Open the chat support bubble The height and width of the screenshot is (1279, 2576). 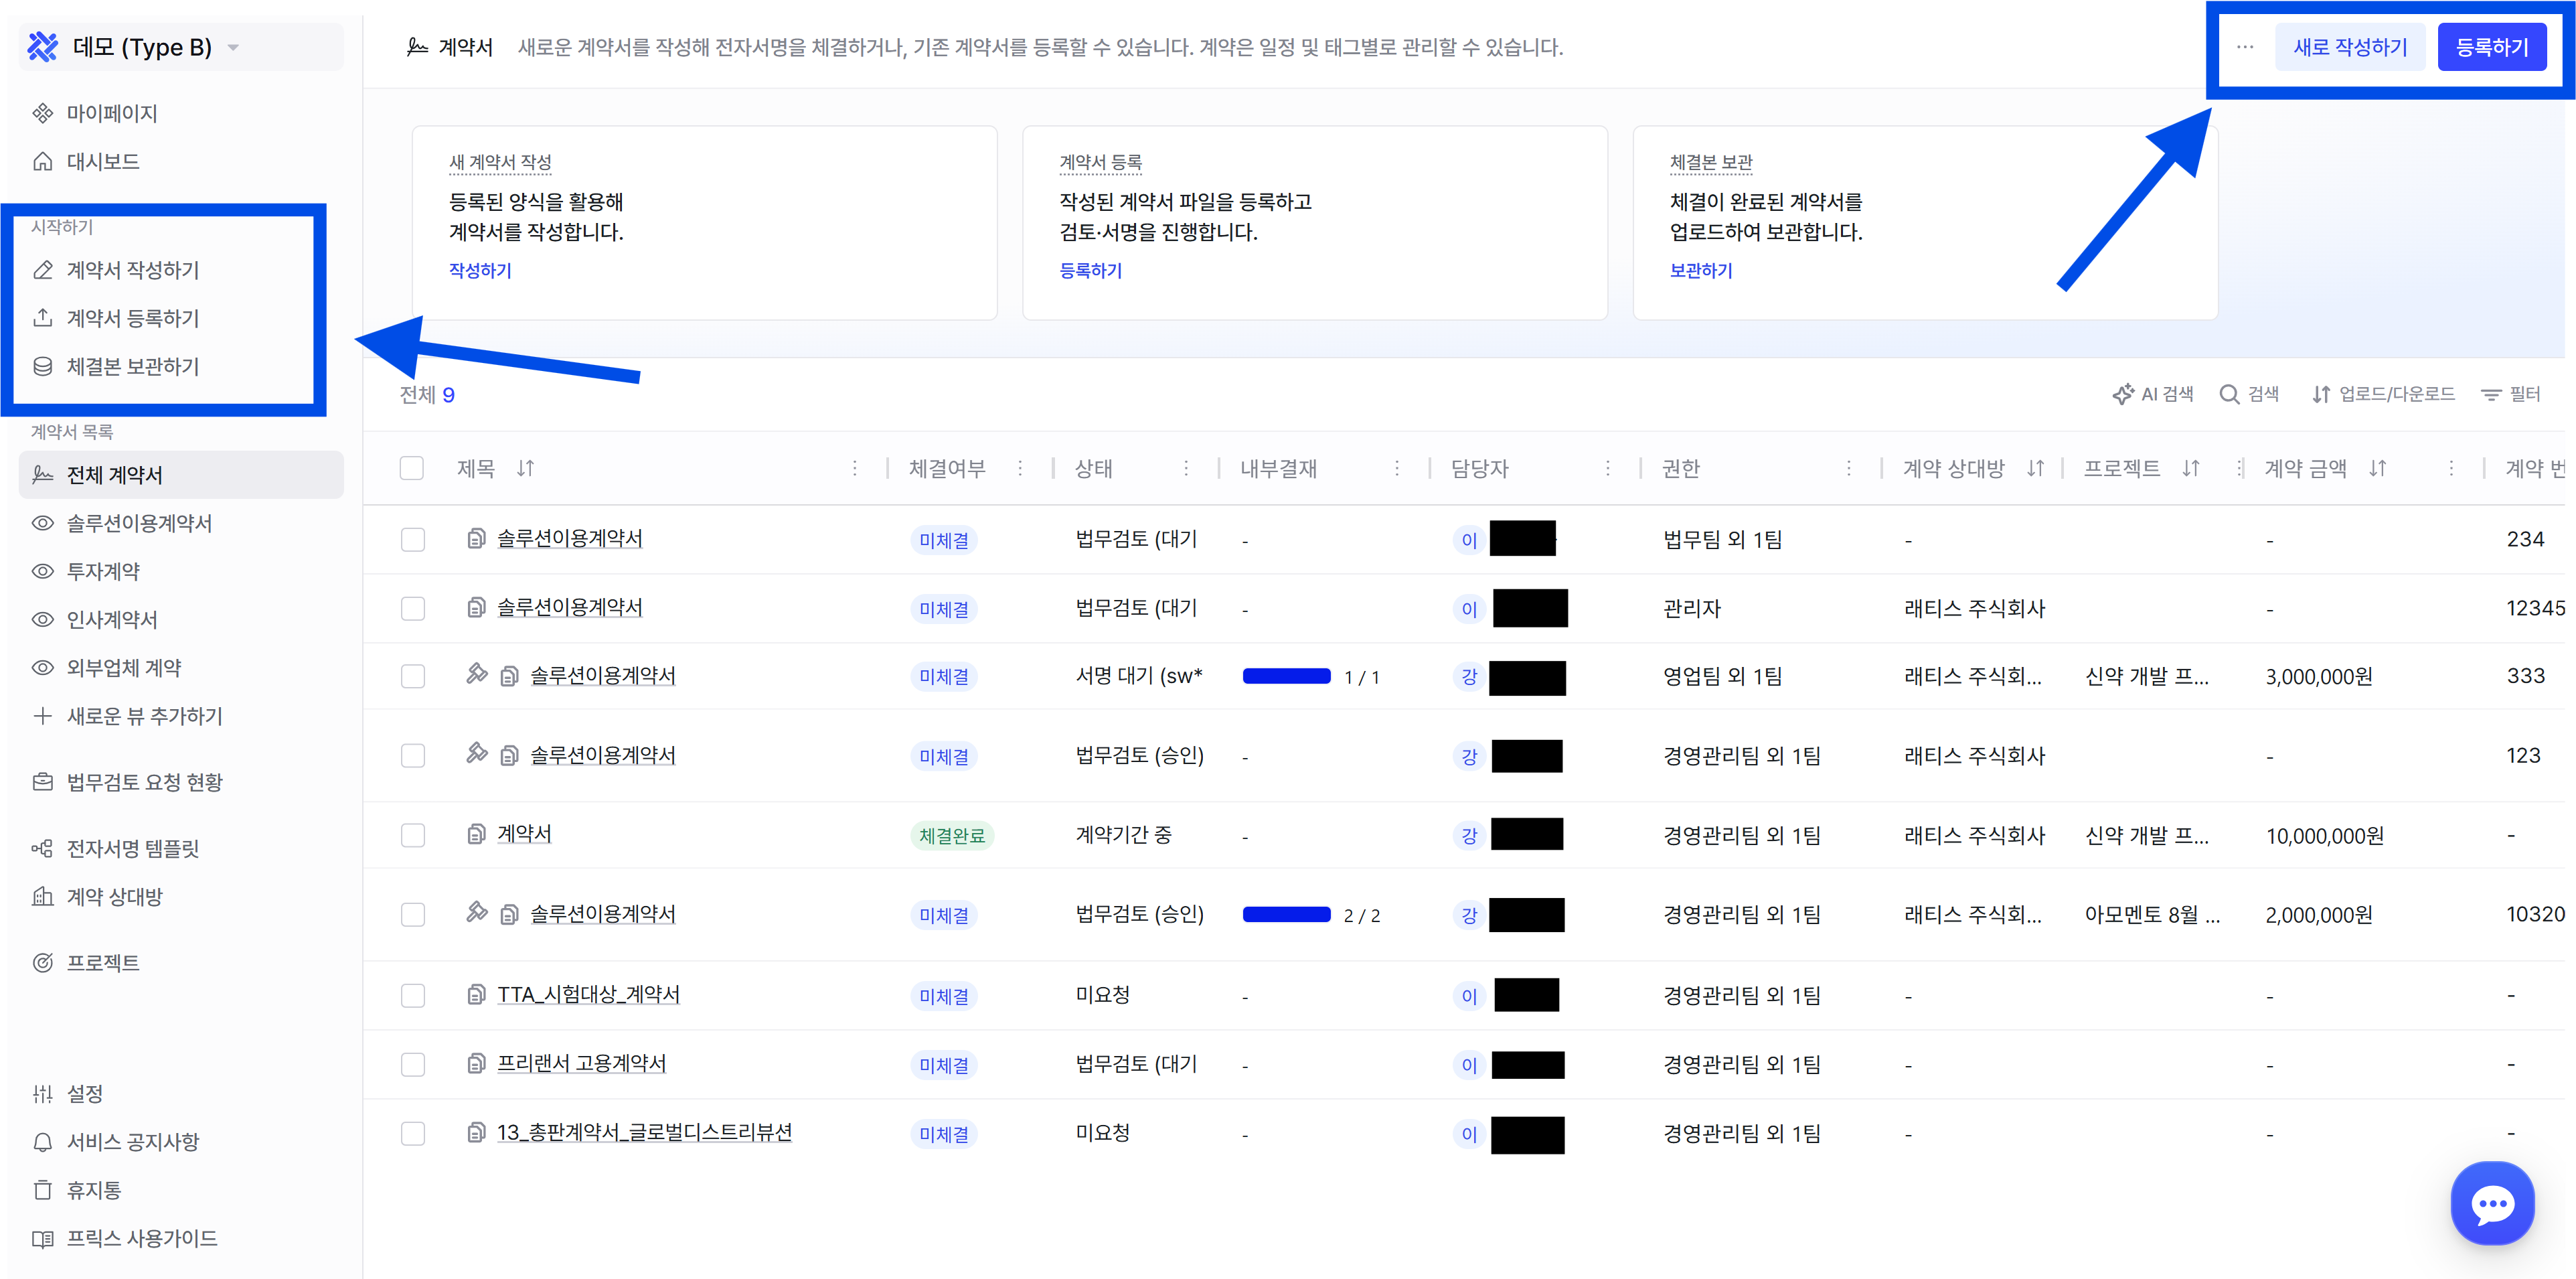click(2492, 1203)
